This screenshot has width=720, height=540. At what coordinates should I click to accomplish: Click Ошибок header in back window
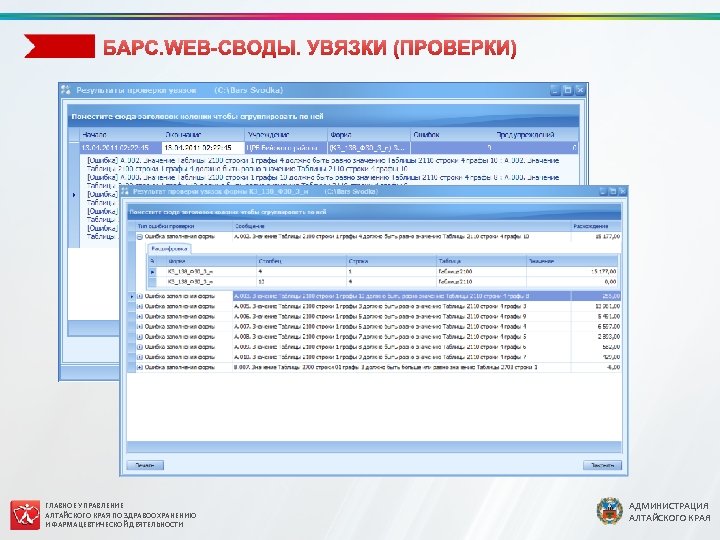(x=451, y=135)
